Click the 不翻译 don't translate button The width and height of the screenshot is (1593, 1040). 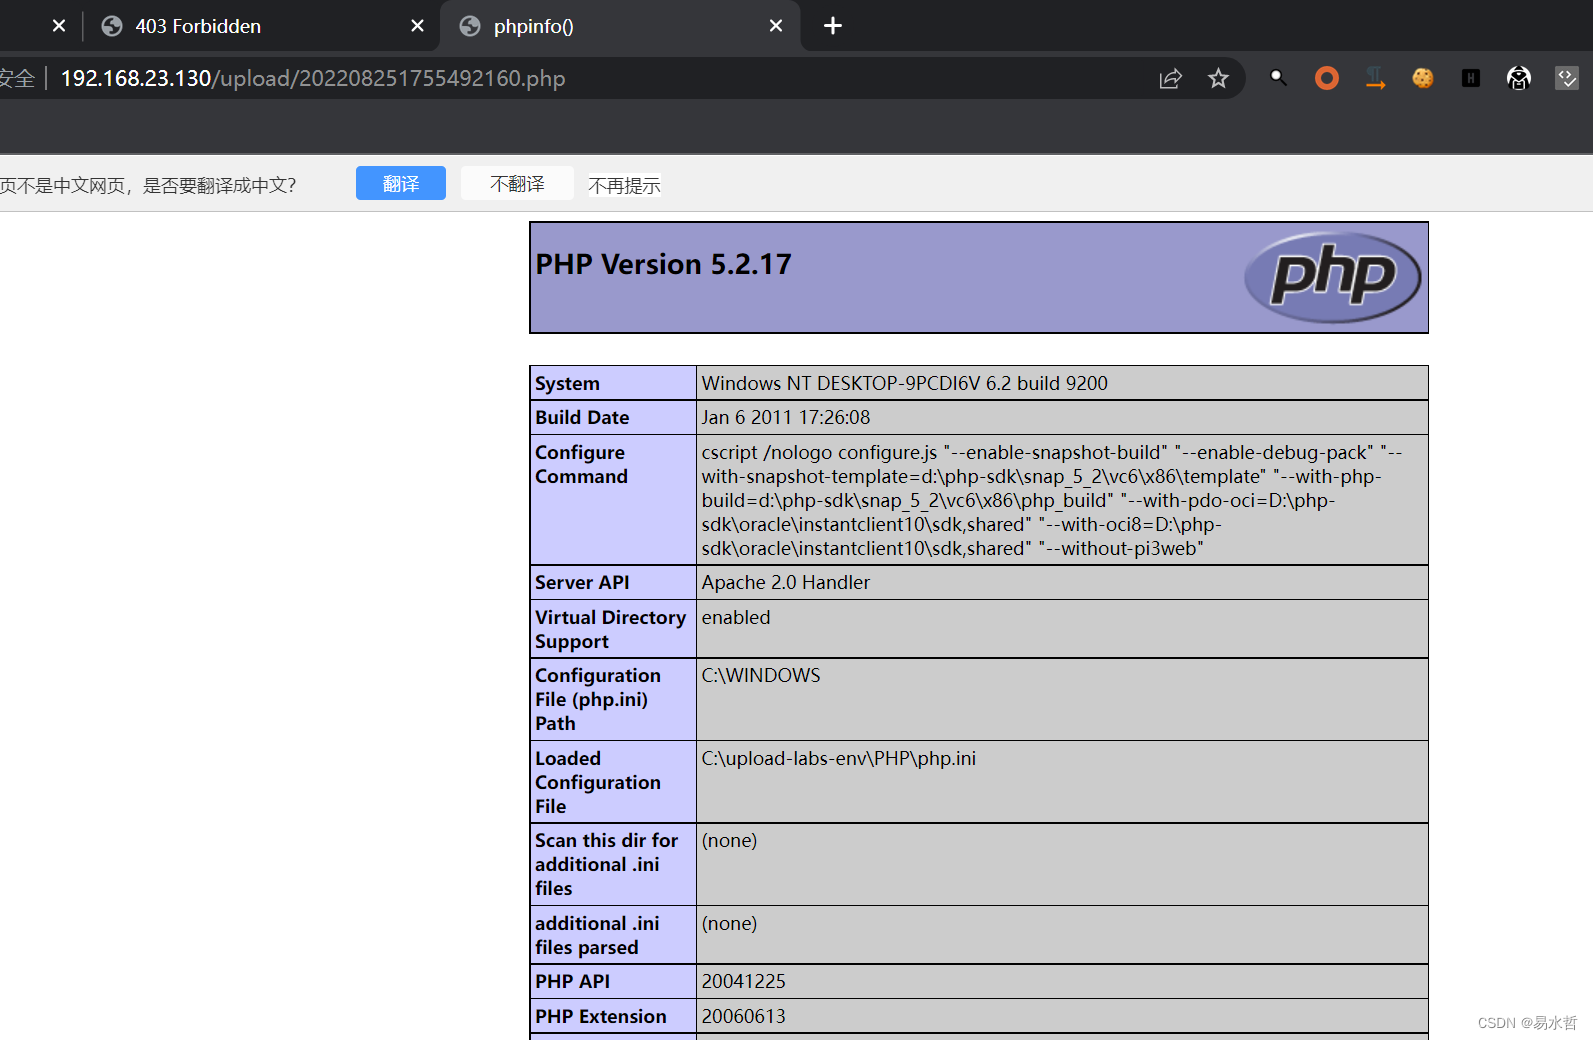click(517, 183)
